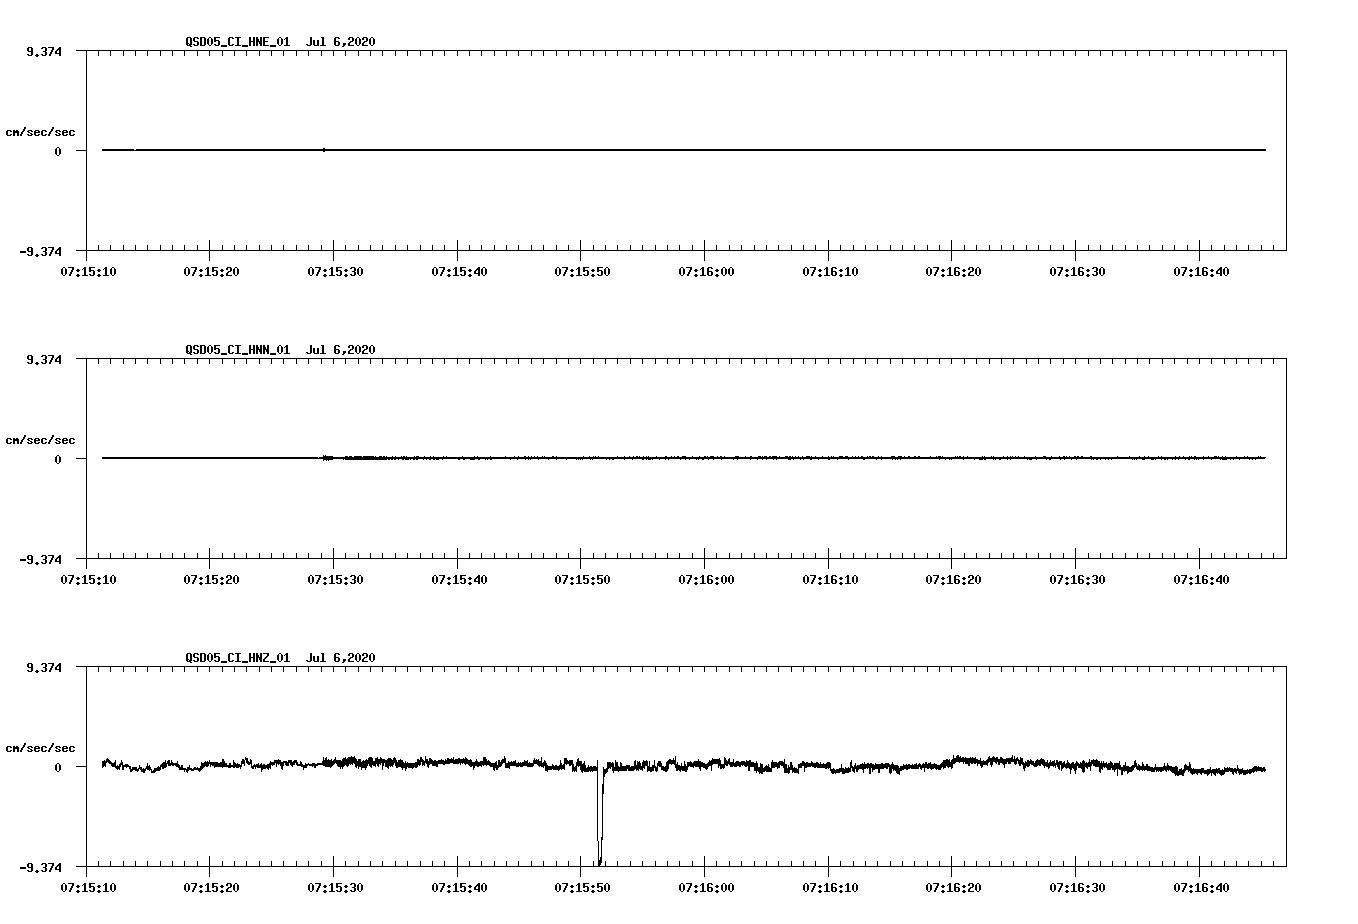Click the 07:16:20 time label under HNE plot
Viewport: 1358px width, 924px height.
pyautogui.click(x=952, y=271)
